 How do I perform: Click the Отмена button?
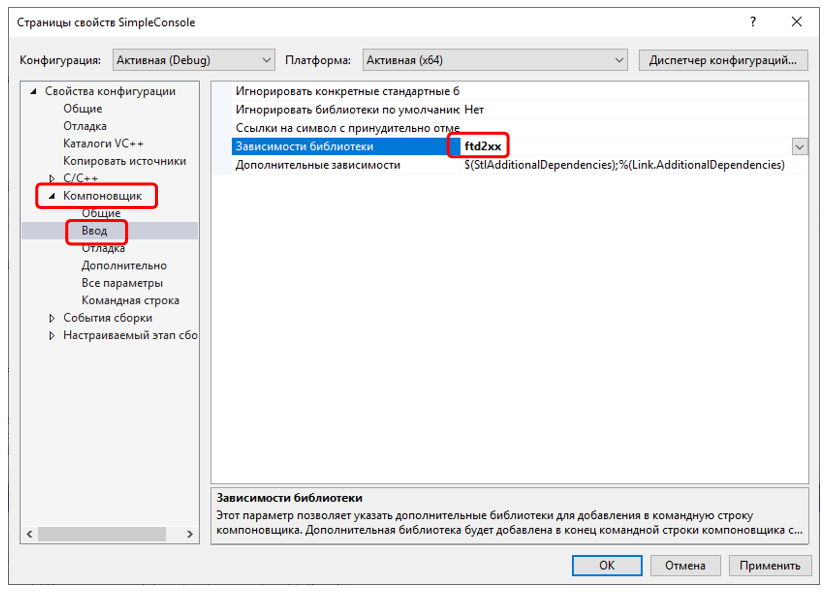[x=685, y=565]
